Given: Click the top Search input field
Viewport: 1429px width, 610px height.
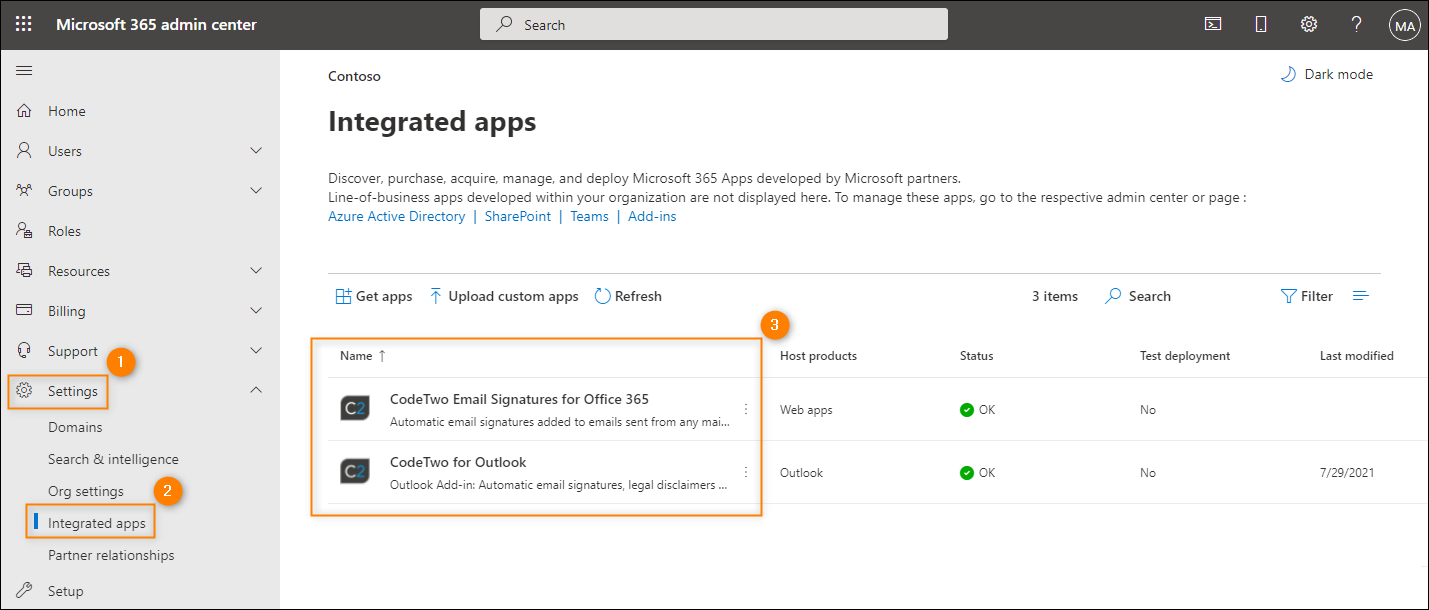Looking at the screenshot, I should tap(712, 23).
